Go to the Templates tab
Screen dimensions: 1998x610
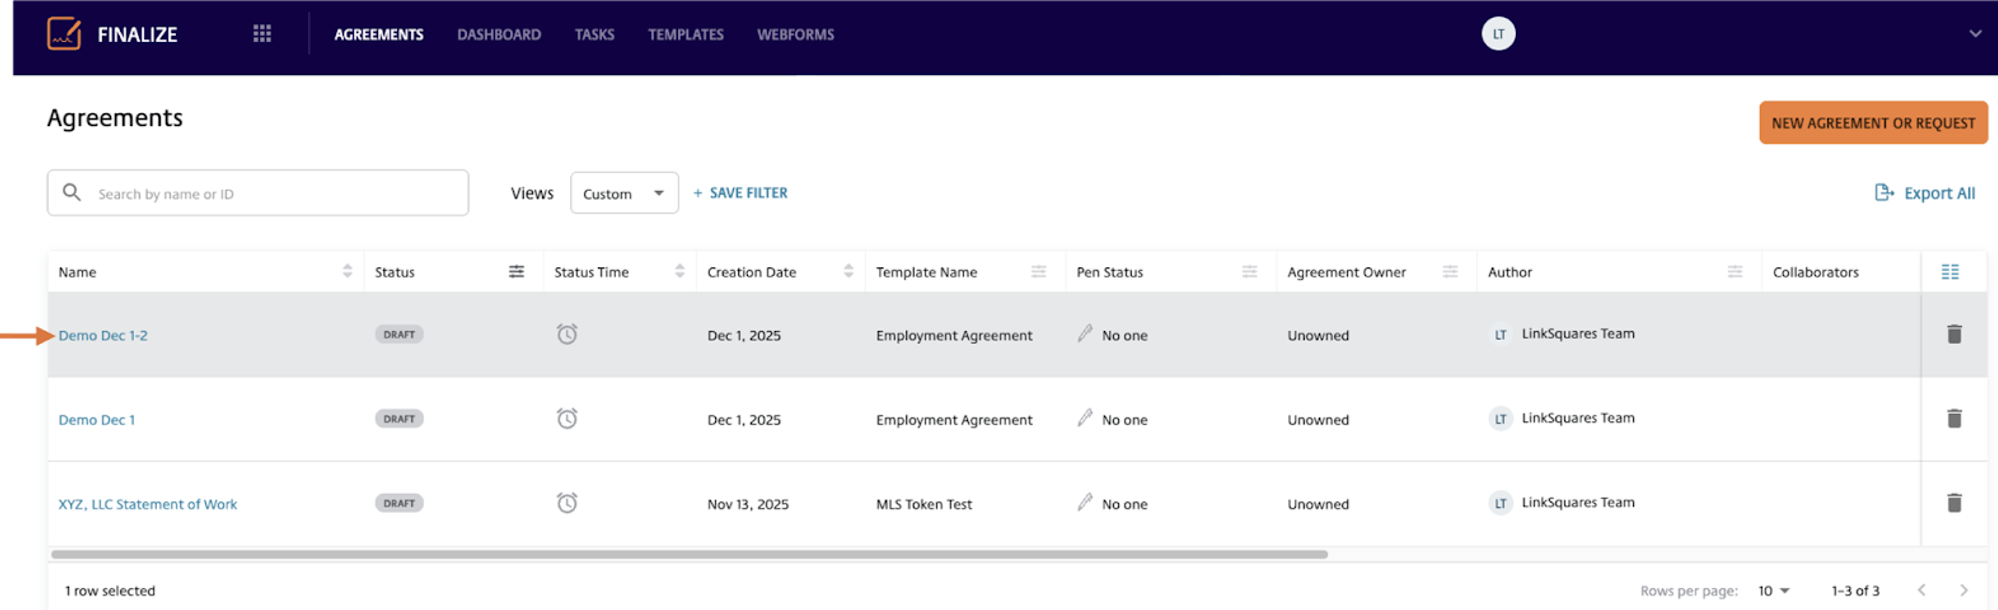[x=685, y=35]
